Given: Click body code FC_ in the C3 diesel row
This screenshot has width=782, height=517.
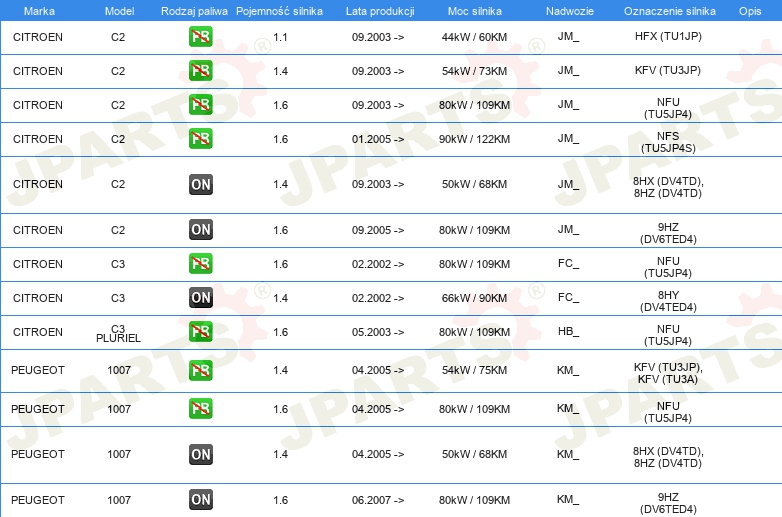Looking at the screenshot, I should [x=568, y=297].
